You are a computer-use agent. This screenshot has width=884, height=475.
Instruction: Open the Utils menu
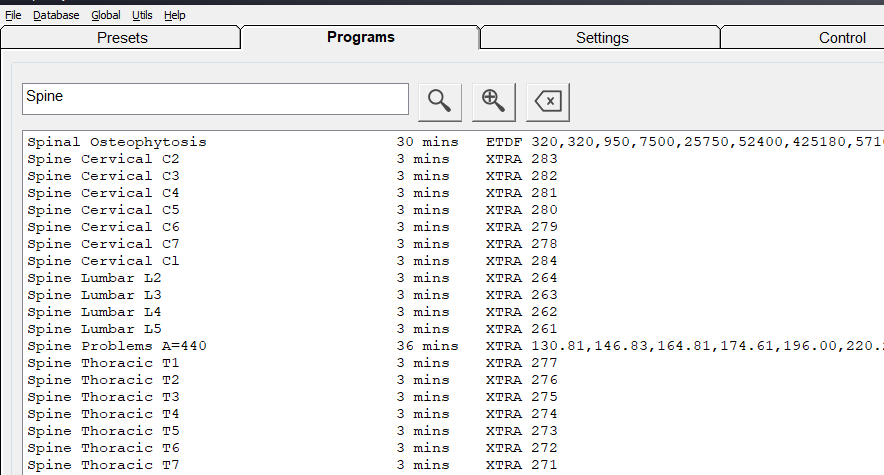(x=142, y=15)
